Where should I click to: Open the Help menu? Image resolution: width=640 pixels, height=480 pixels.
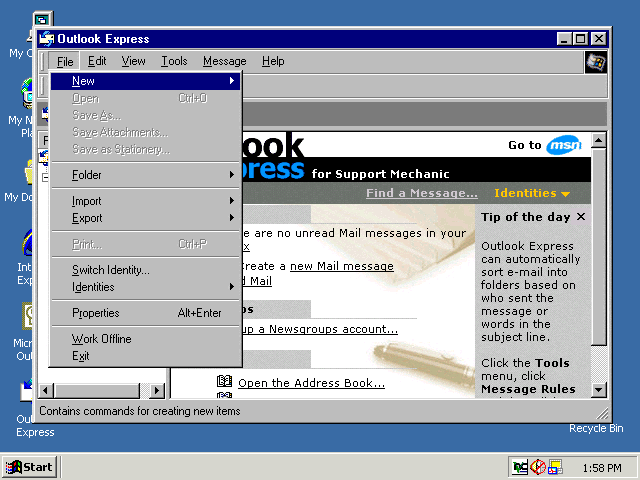(x=273, y=61)
